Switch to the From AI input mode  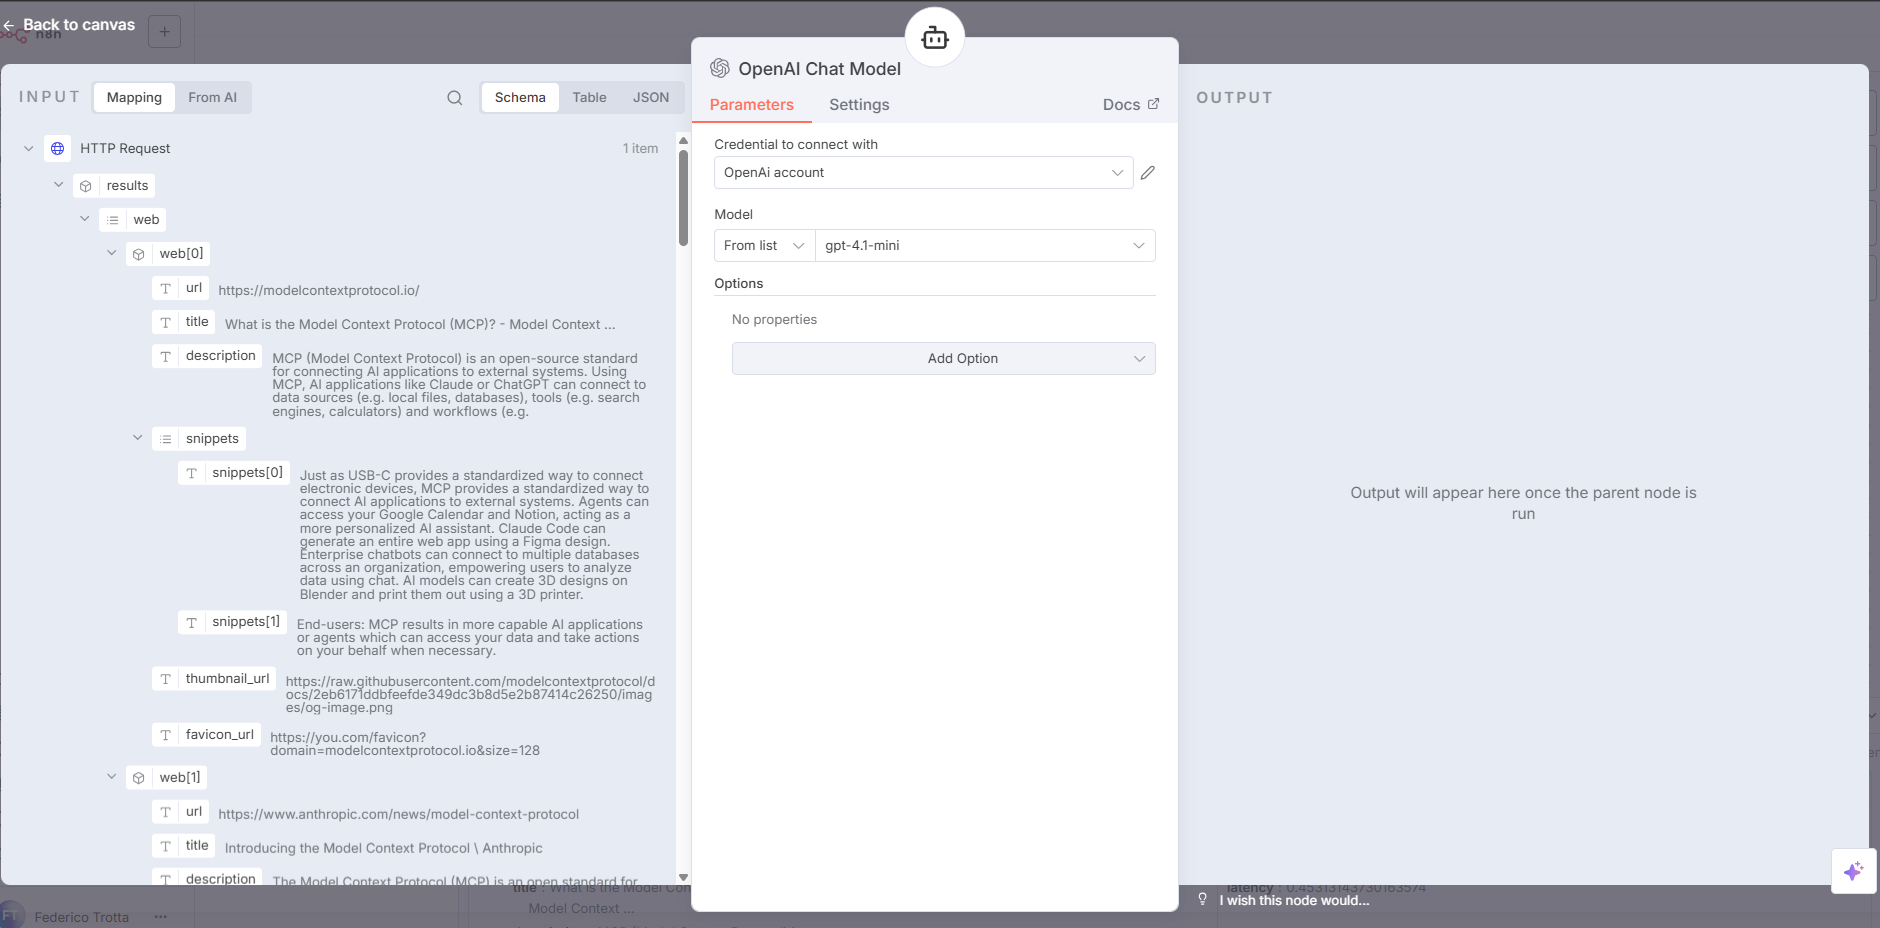point(213,97)
